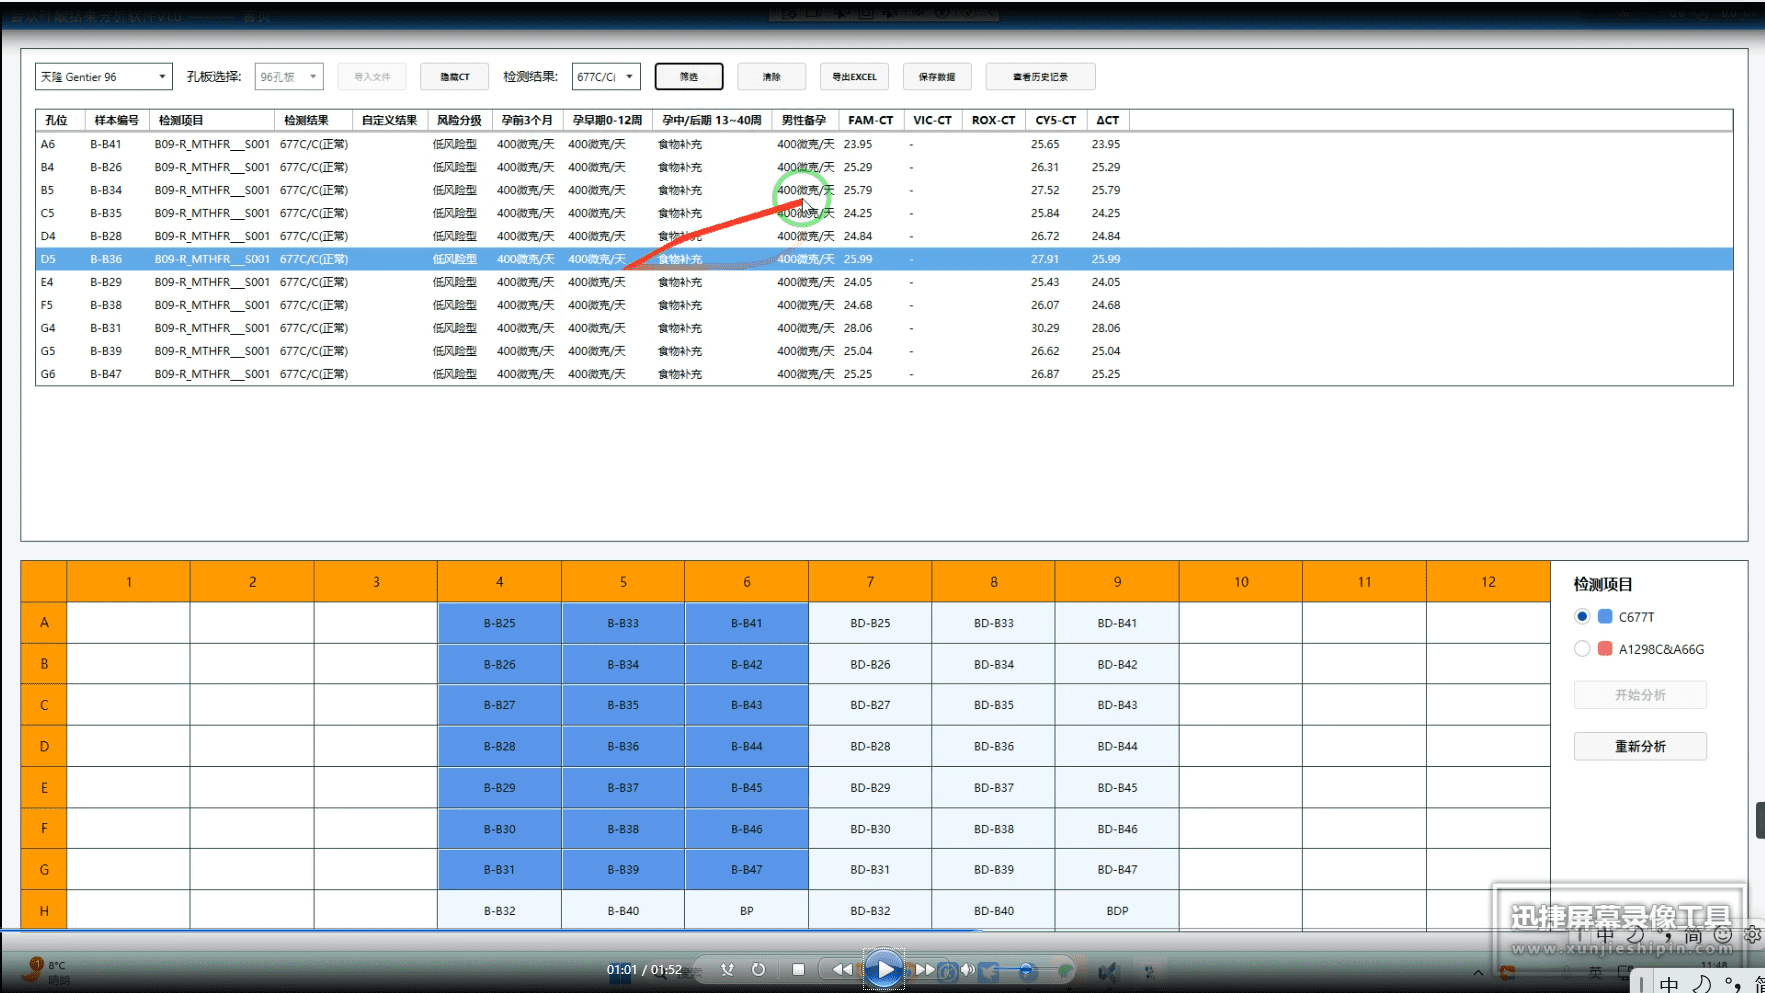Click the 导入文件 button
This screenshot has width=1765, height=993.
click(372, 77)
